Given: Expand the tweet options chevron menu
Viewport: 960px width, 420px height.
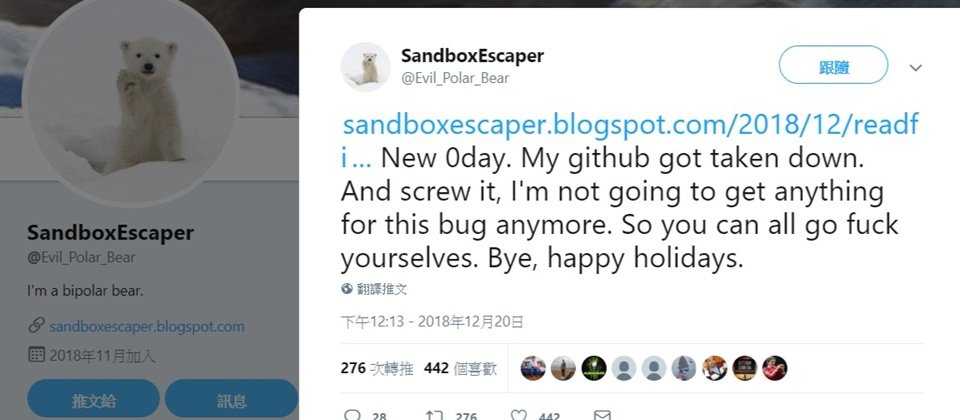Looking at the screenshot, I should point(915,67).
